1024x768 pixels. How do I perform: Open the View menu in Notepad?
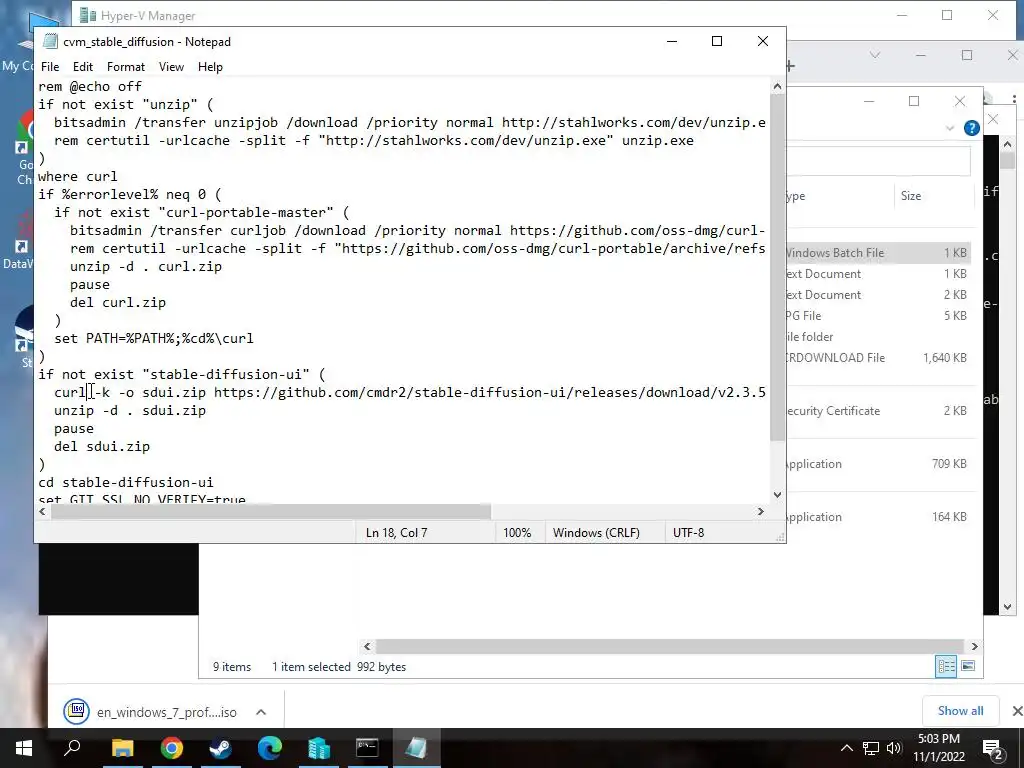point(171,67)
